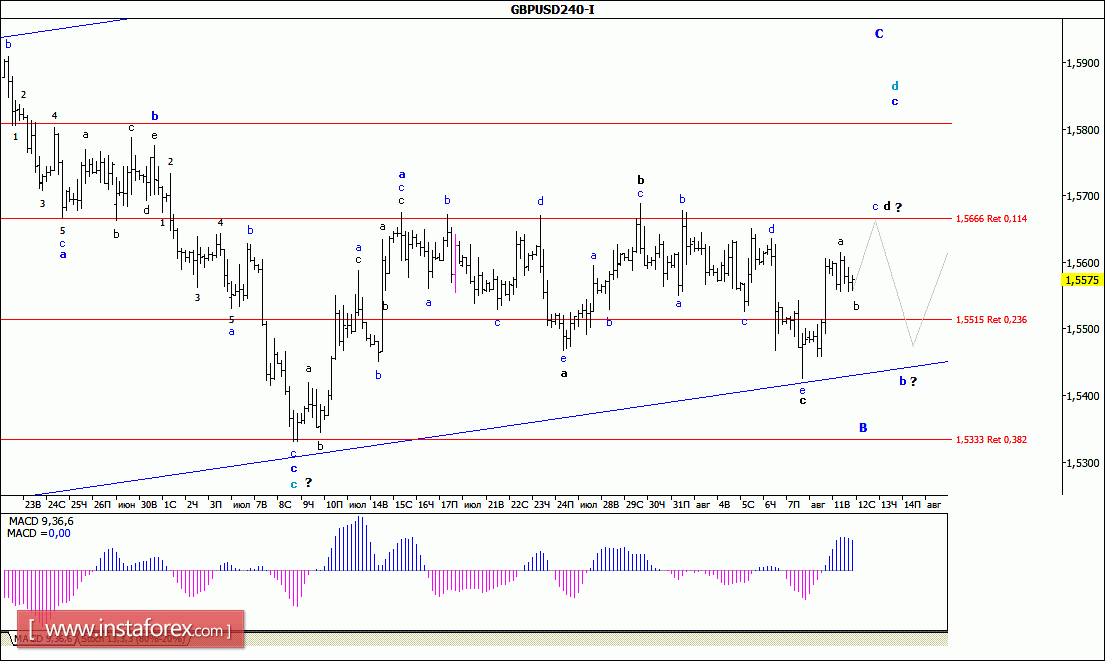Viewport: 1105px width, 661px height.
Task: Click the 1,5500 price axis label
Action: click(x=1082, y=328)
